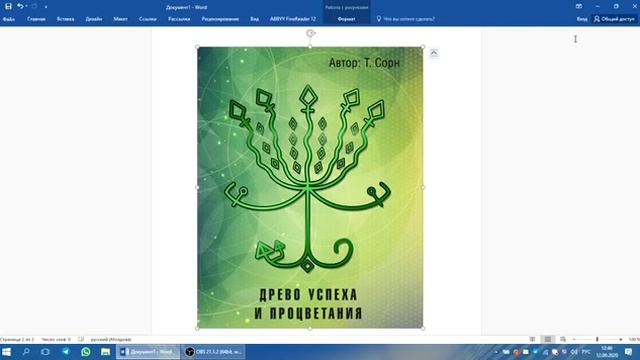Open ribbon display options icon
Viewport: 640px width, 360px height.
579,7
